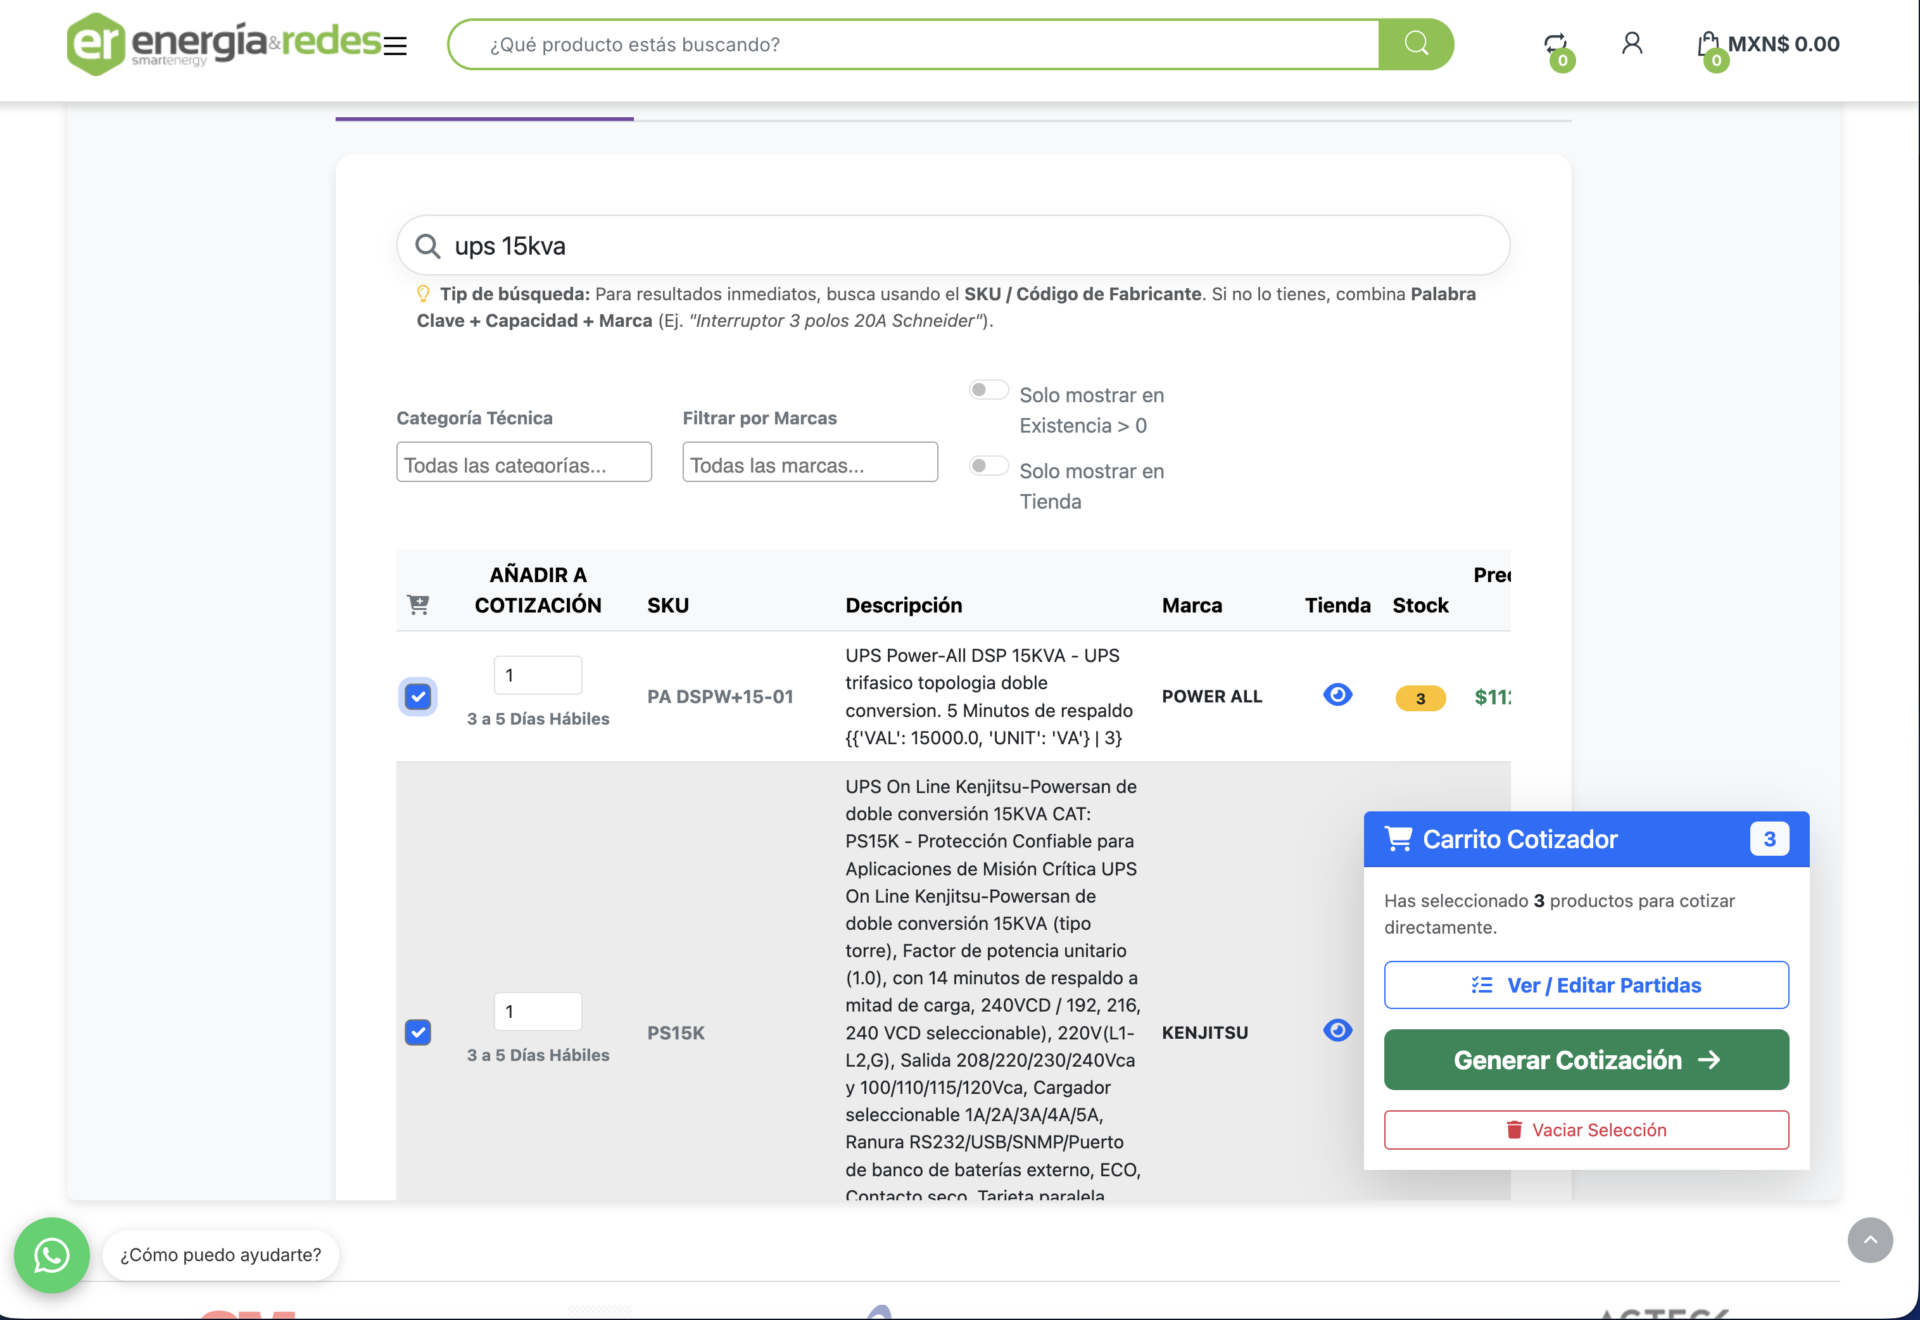
Task: Open the user account icon
Action: (1632, 43)
